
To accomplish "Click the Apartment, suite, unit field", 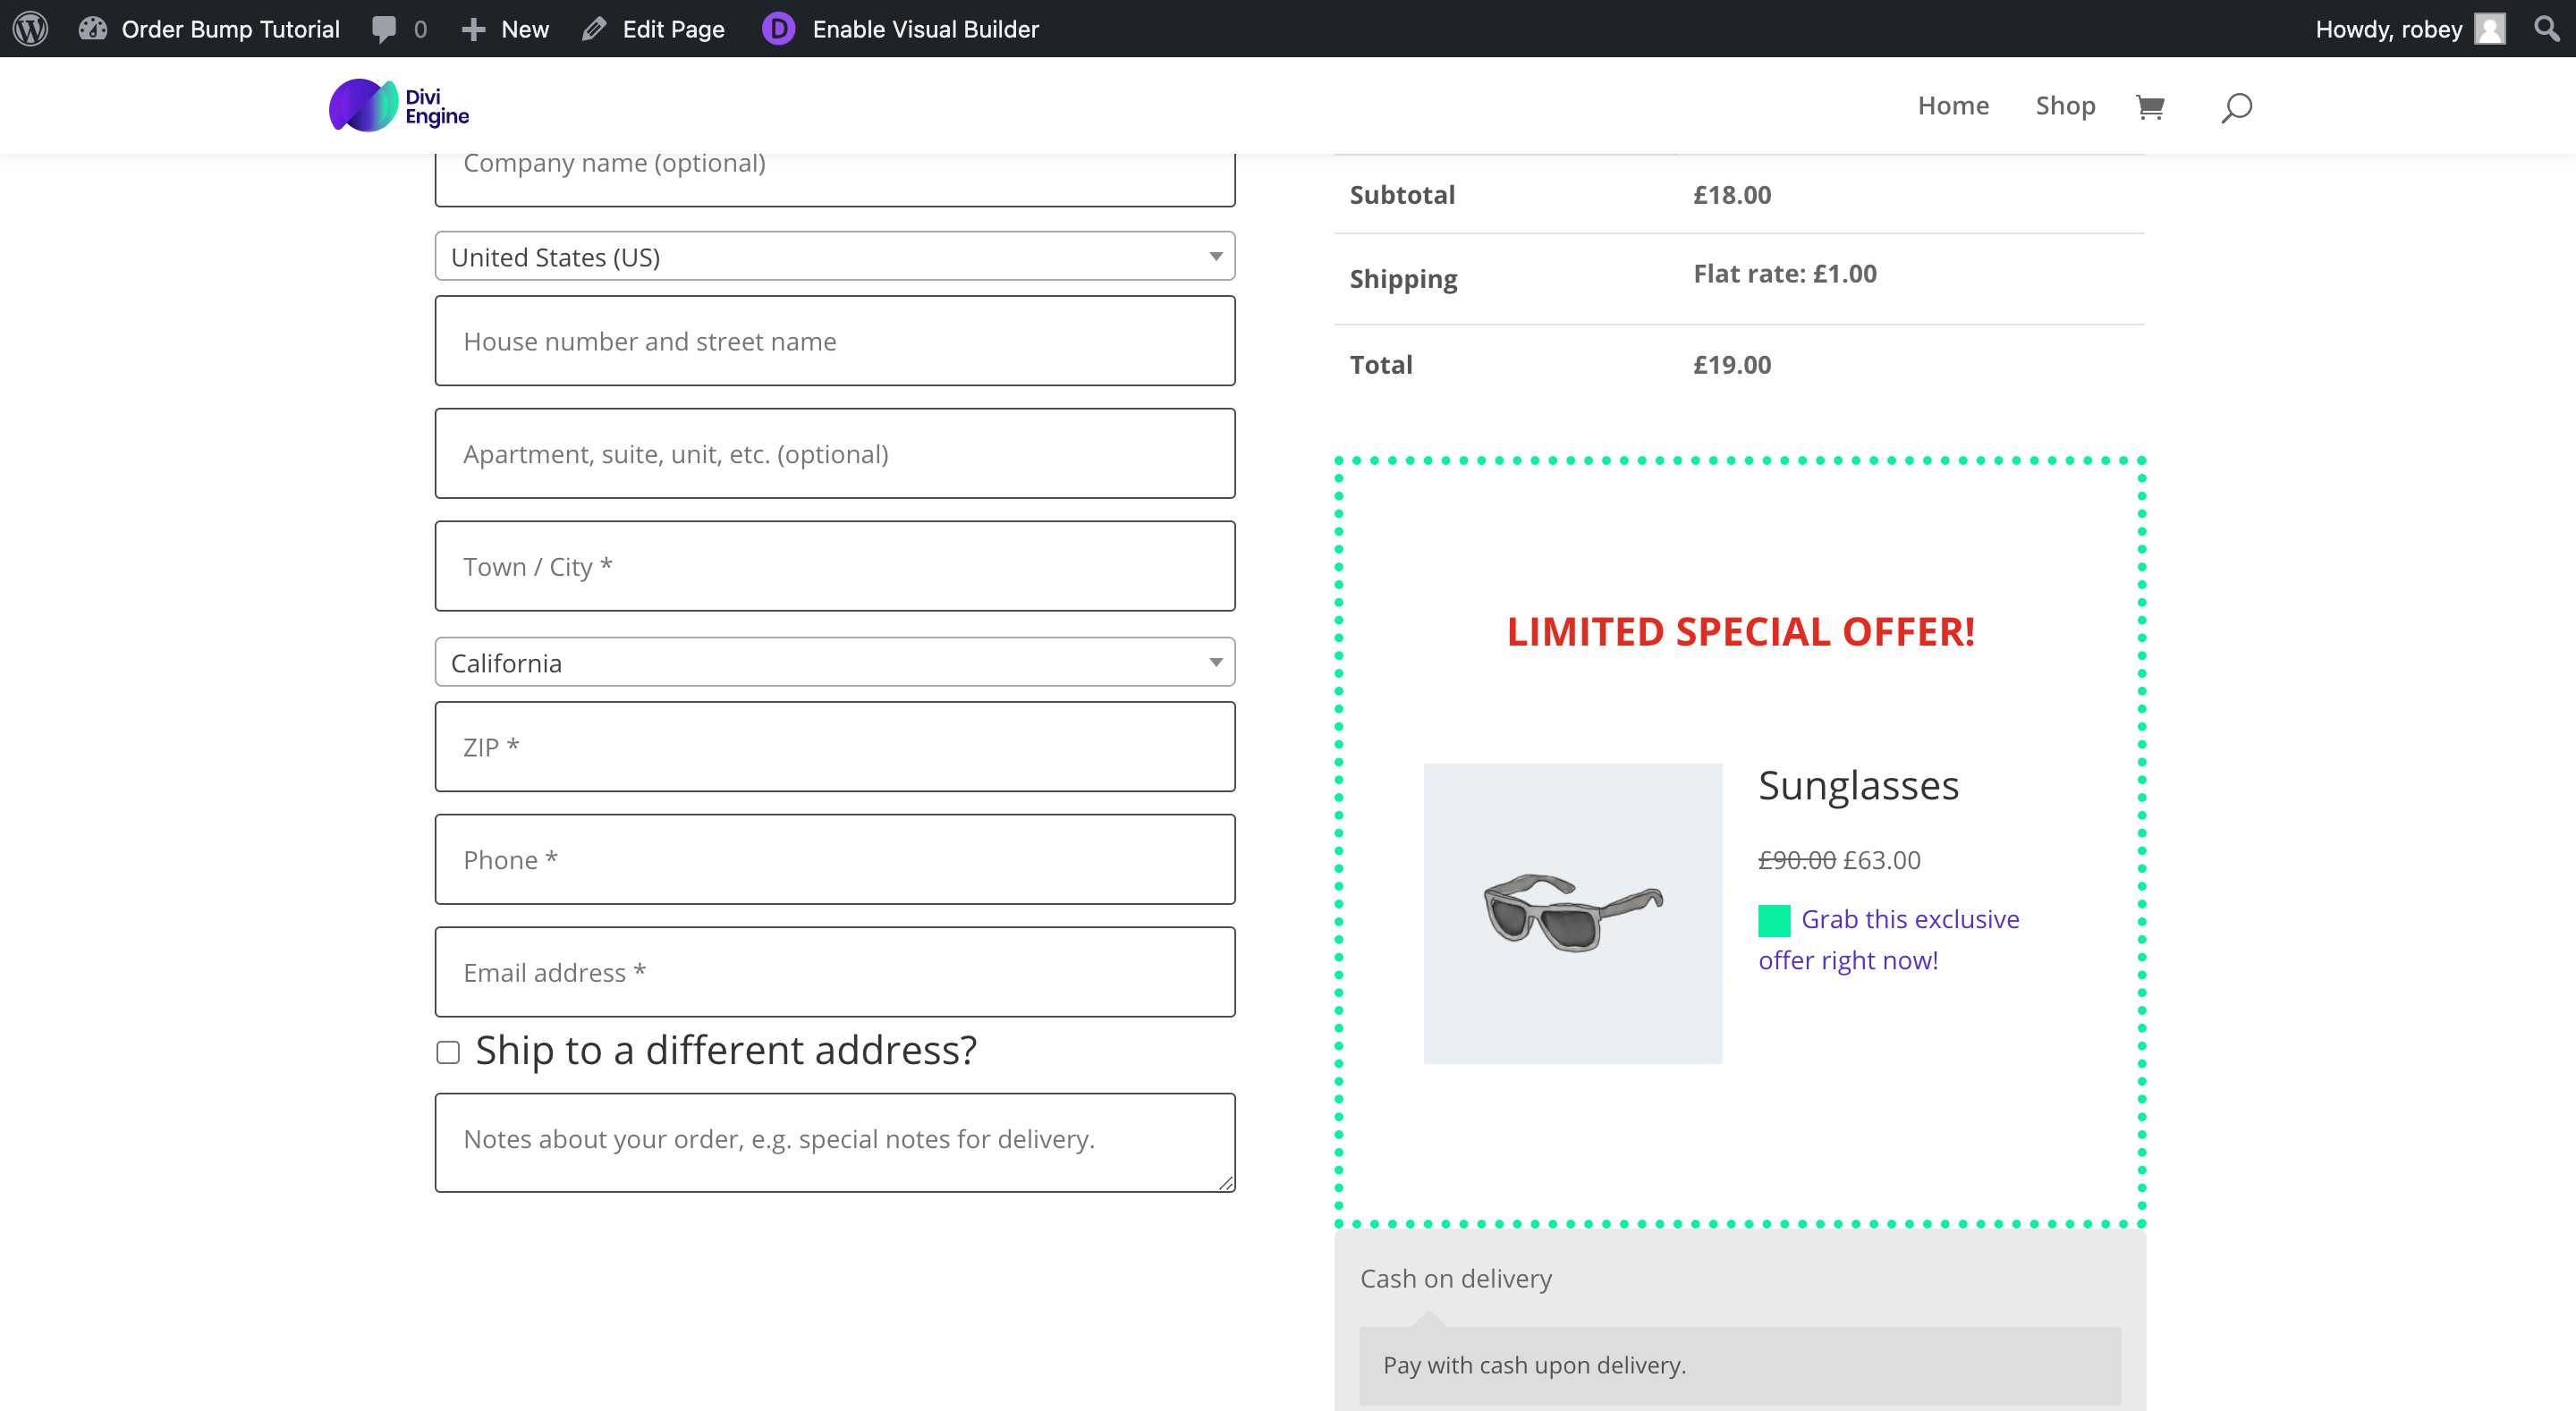I will tap(835, 453).
